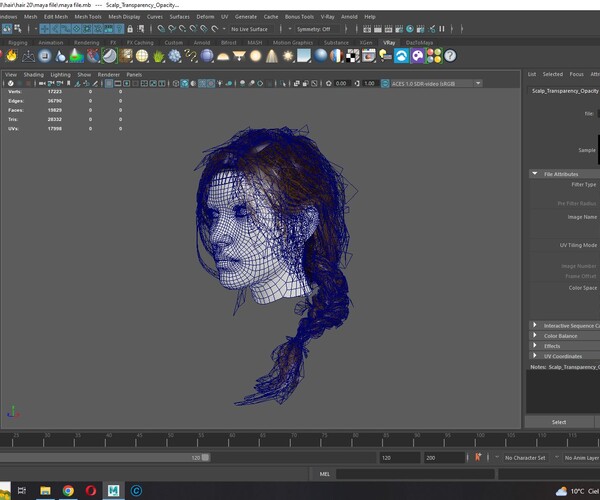The height and width of the screenshot is (500, 600).
Task: Expand the UV Coordinates section
Action: (535, 356)
